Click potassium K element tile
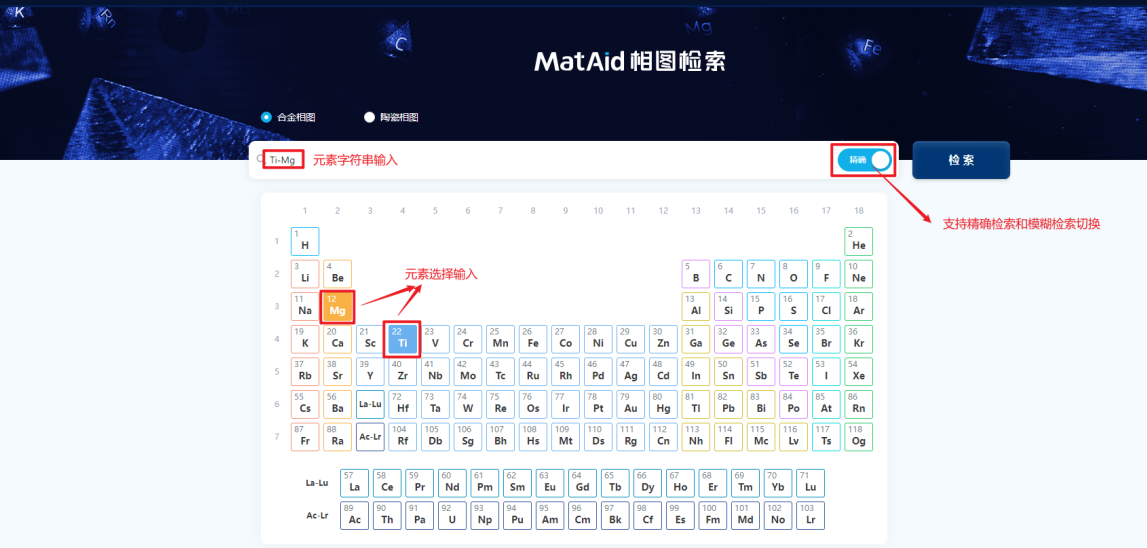 [305, 339]
